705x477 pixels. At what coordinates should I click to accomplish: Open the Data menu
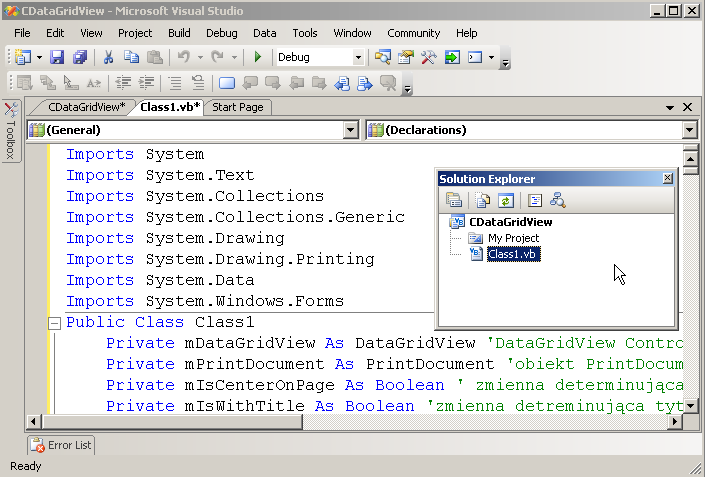point(264,33)
